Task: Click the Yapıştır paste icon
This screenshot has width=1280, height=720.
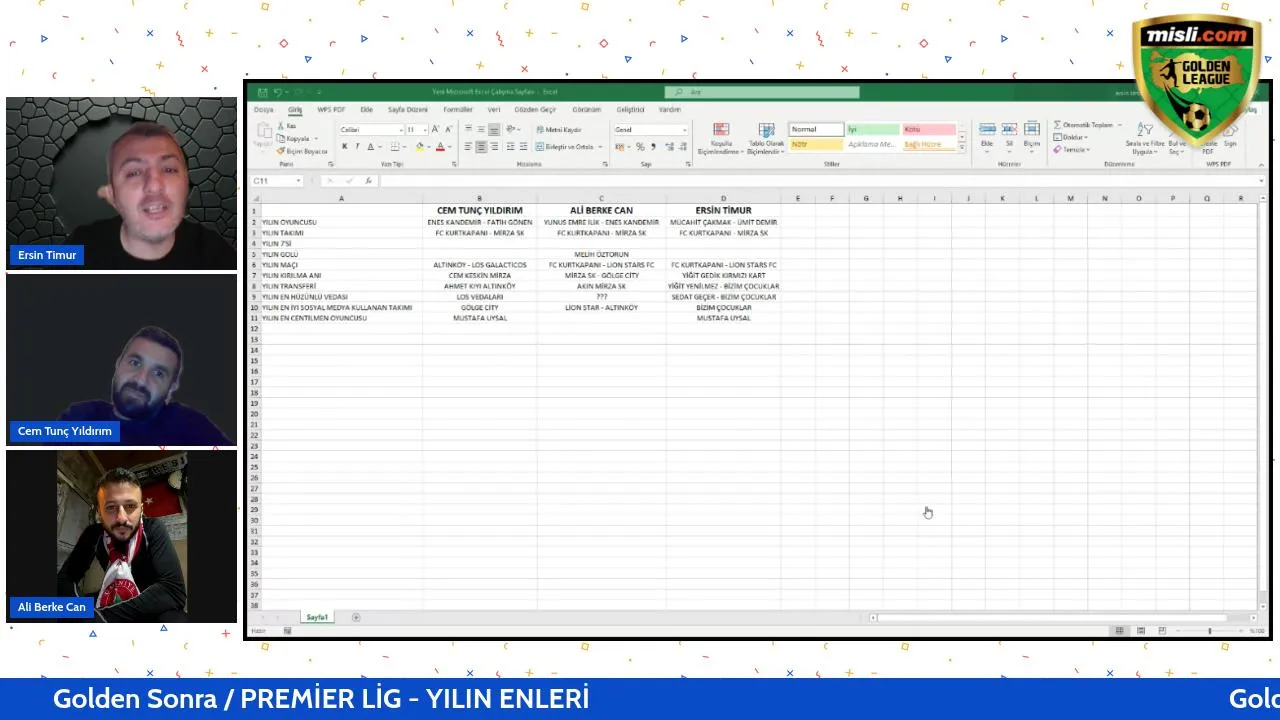Action: [x=263, y=131]
